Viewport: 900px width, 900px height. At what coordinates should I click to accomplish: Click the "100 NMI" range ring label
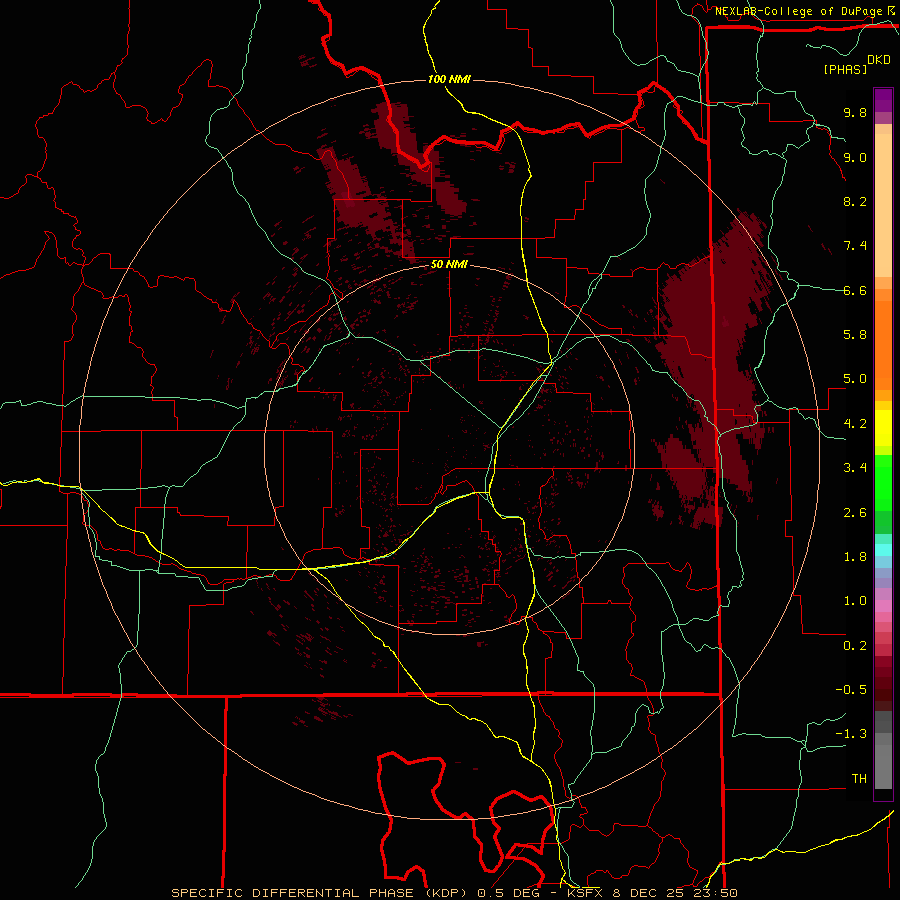coord(449,79)
